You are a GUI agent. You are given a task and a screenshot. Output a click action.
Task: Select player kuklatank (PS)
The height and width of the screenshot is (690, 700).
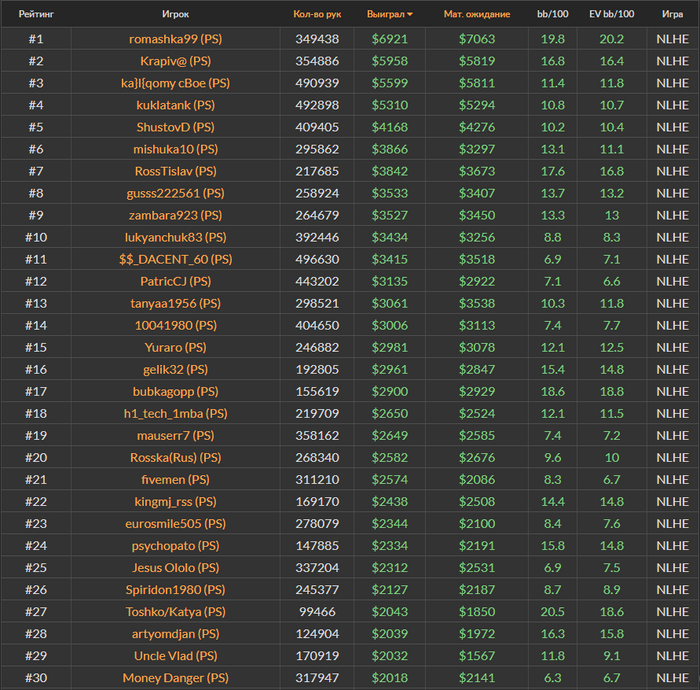point(175,105)
